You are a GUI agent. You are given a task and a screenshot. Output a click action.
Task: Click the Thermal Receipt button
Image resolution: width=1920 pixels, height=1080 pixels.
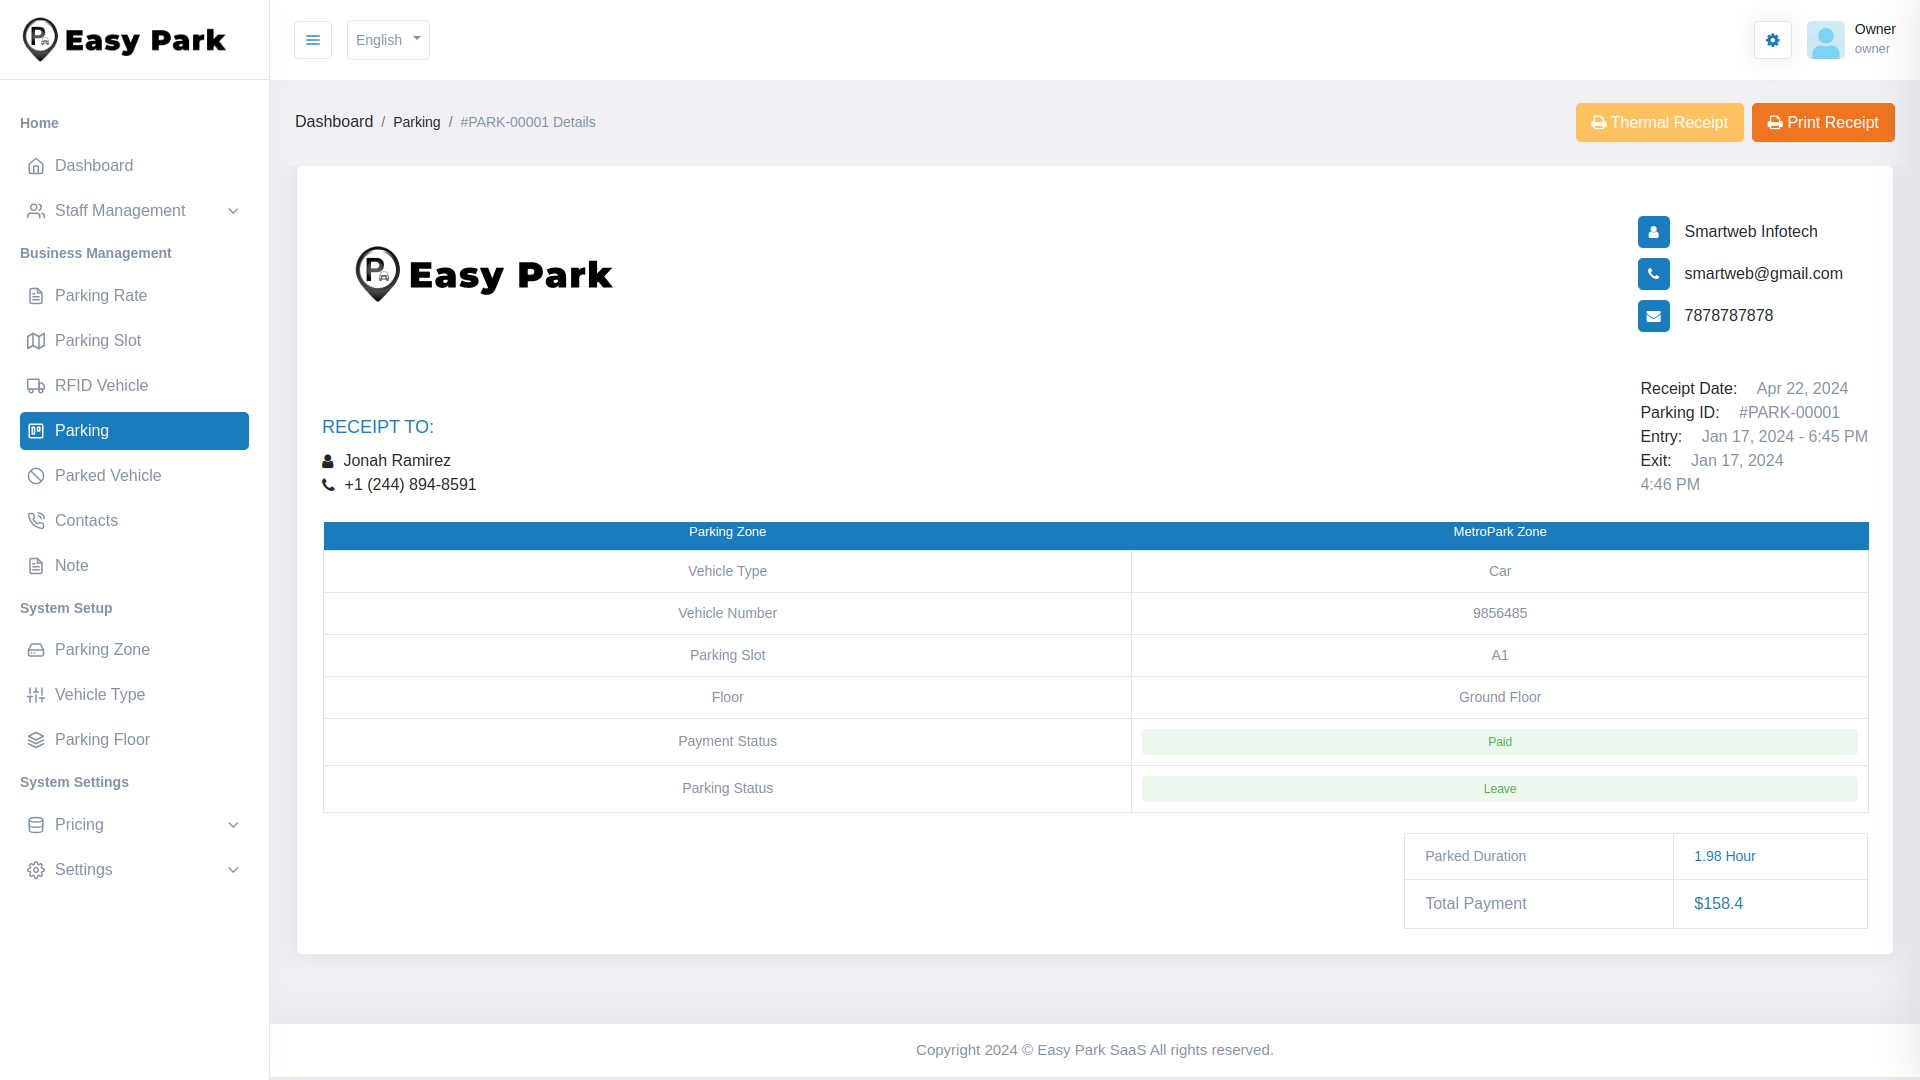tap(1659, 122)
